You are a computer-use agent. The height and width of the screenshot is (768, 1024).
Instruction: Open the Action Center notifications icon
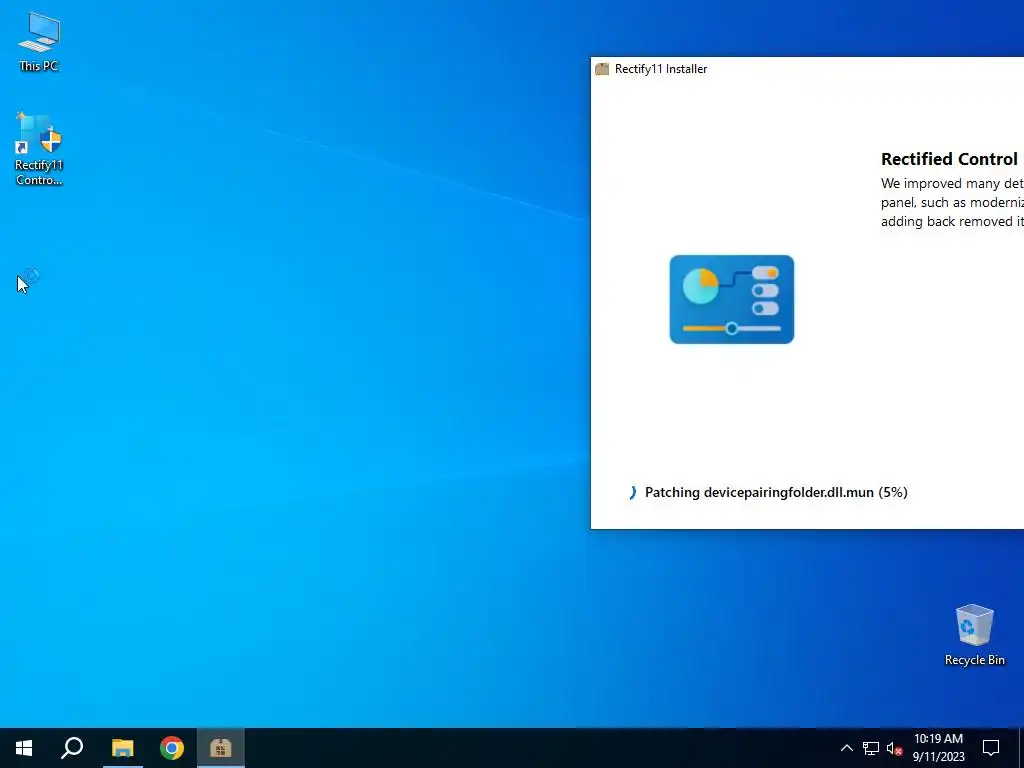point(991,748)
